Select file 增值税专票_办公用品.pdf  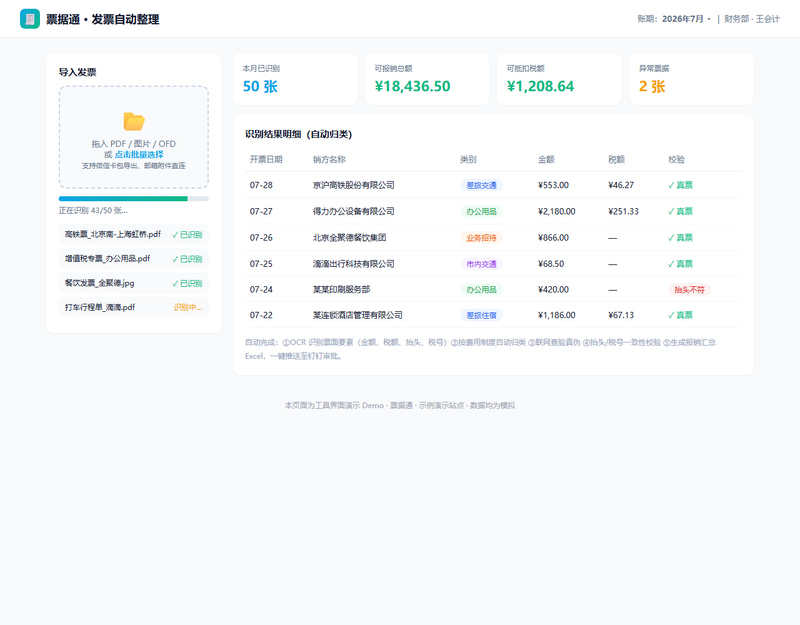pos(134,259)
